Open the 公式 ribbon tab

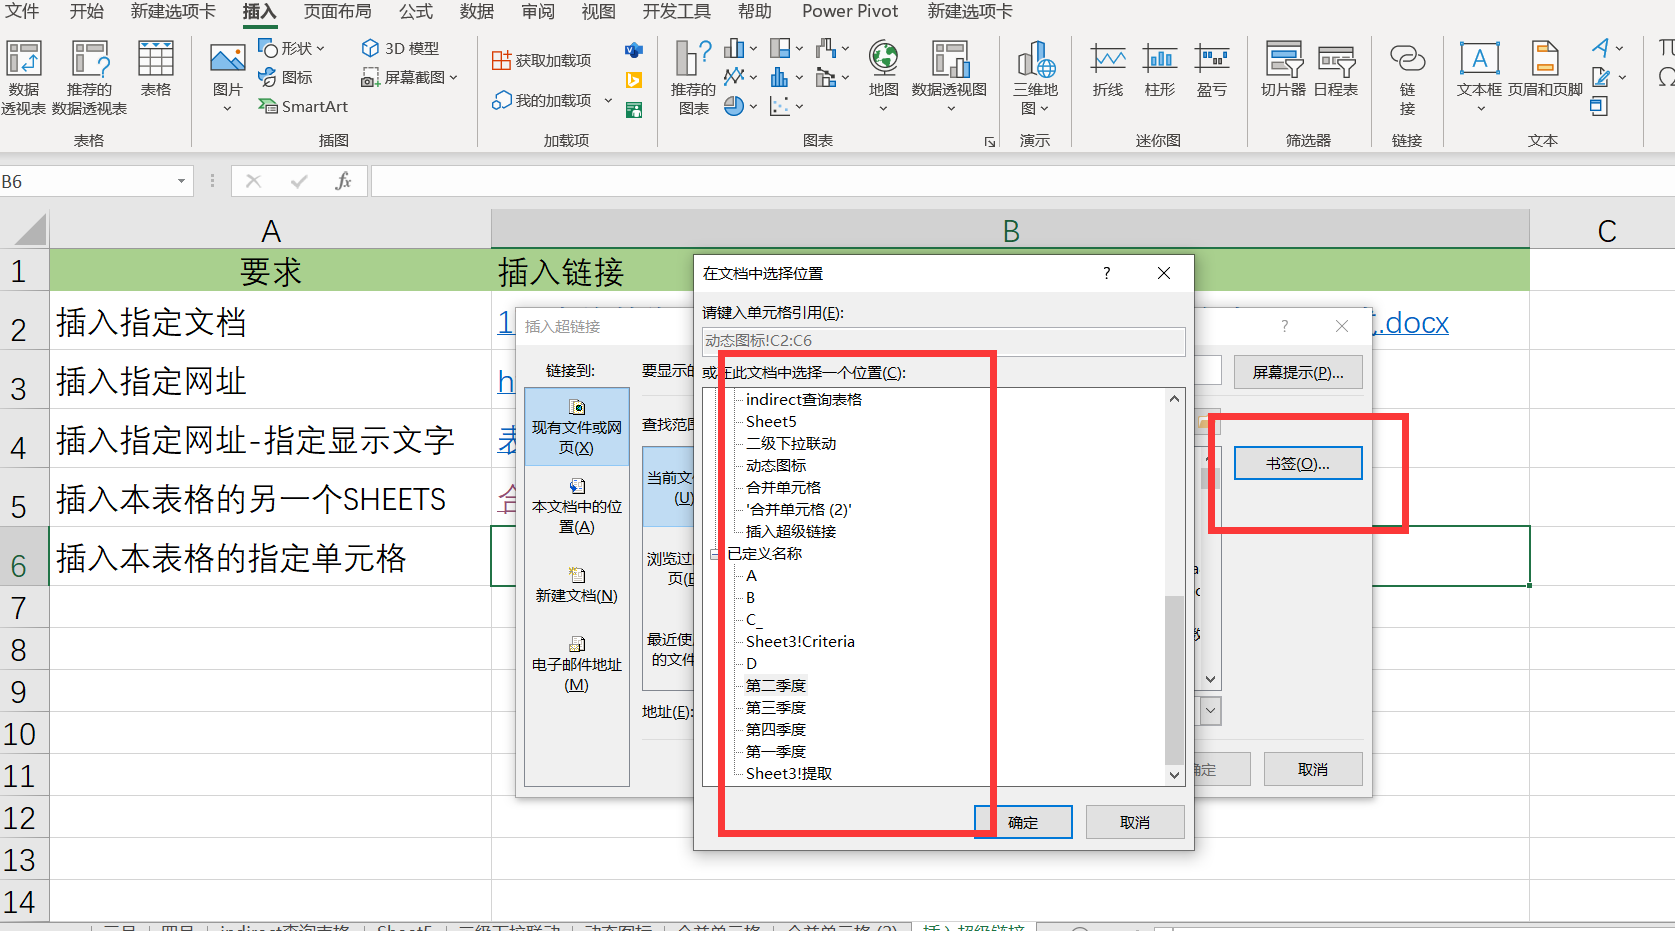click(415, 11)
